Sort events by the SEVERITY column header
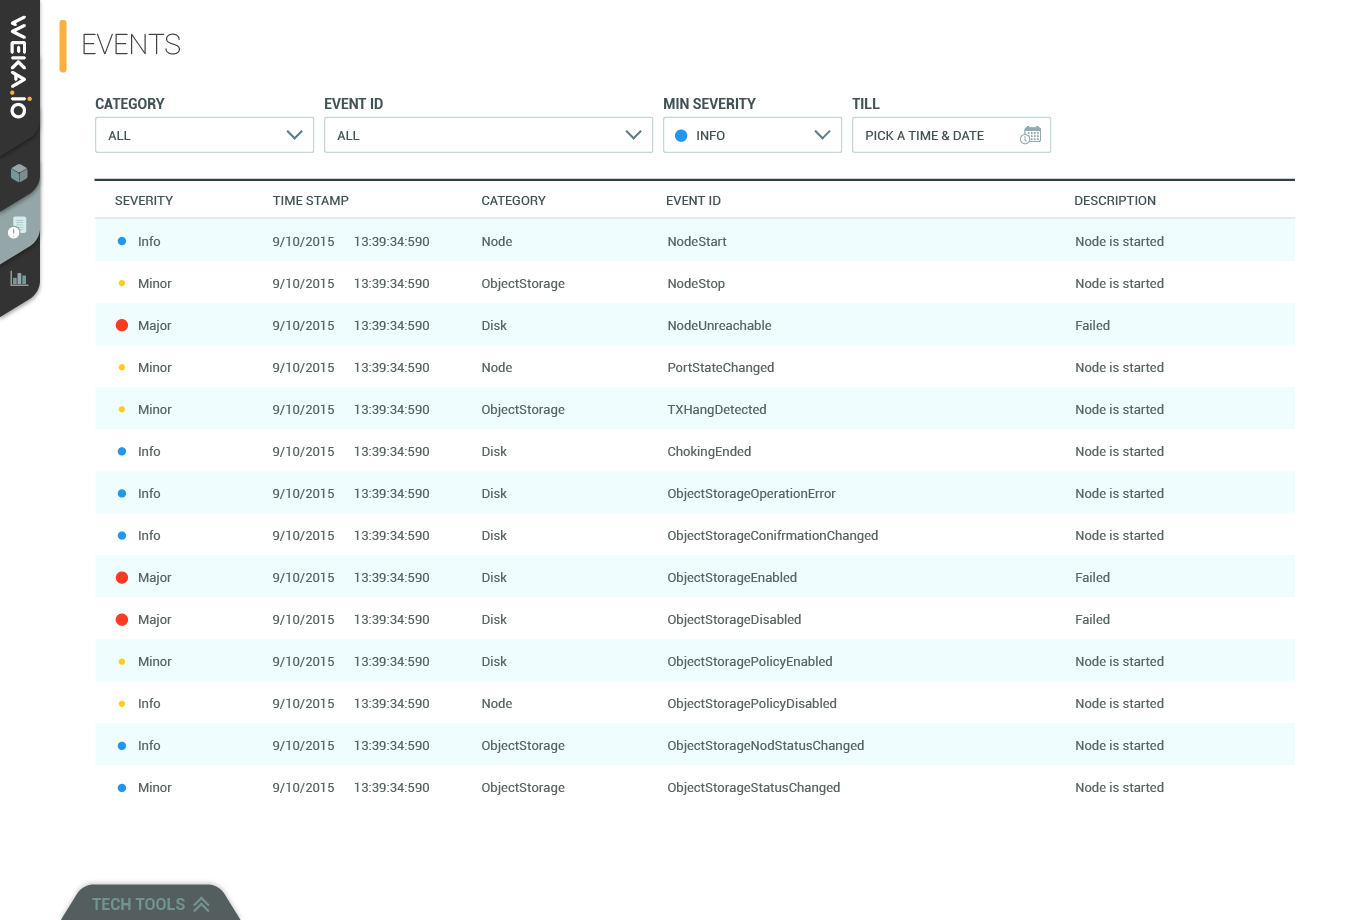Screen dimensions: 1360x920 (x=144, y=200)
